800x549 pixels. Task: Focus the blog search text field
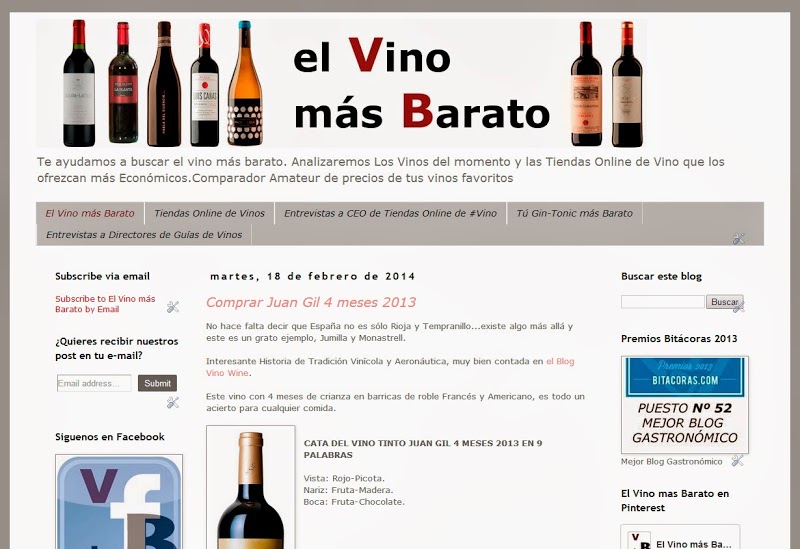pyautogui.click(x=662, y=302)
